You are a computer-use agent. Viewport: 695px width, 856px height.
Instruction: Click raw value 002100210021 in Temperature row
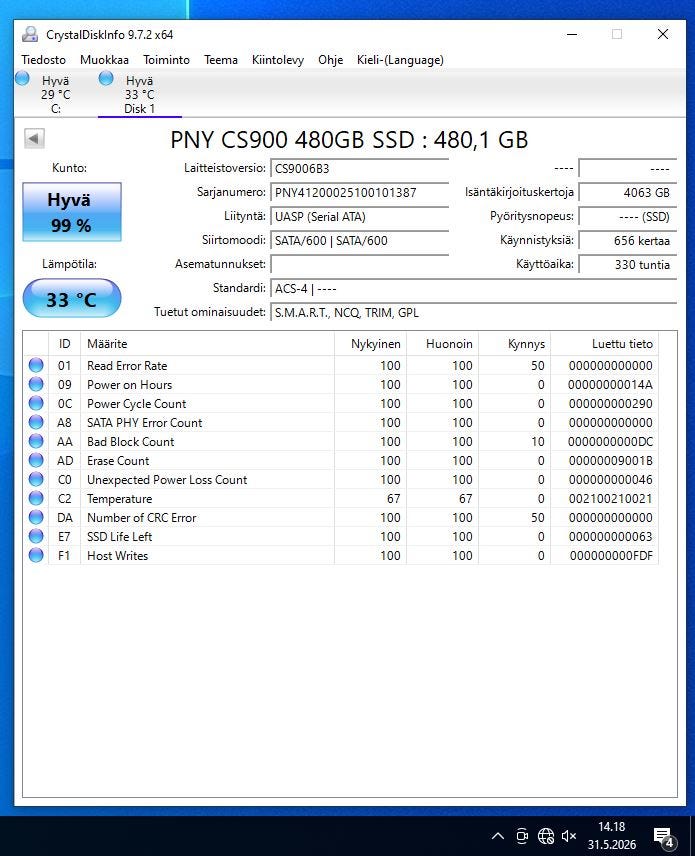[x=610, y=498]
